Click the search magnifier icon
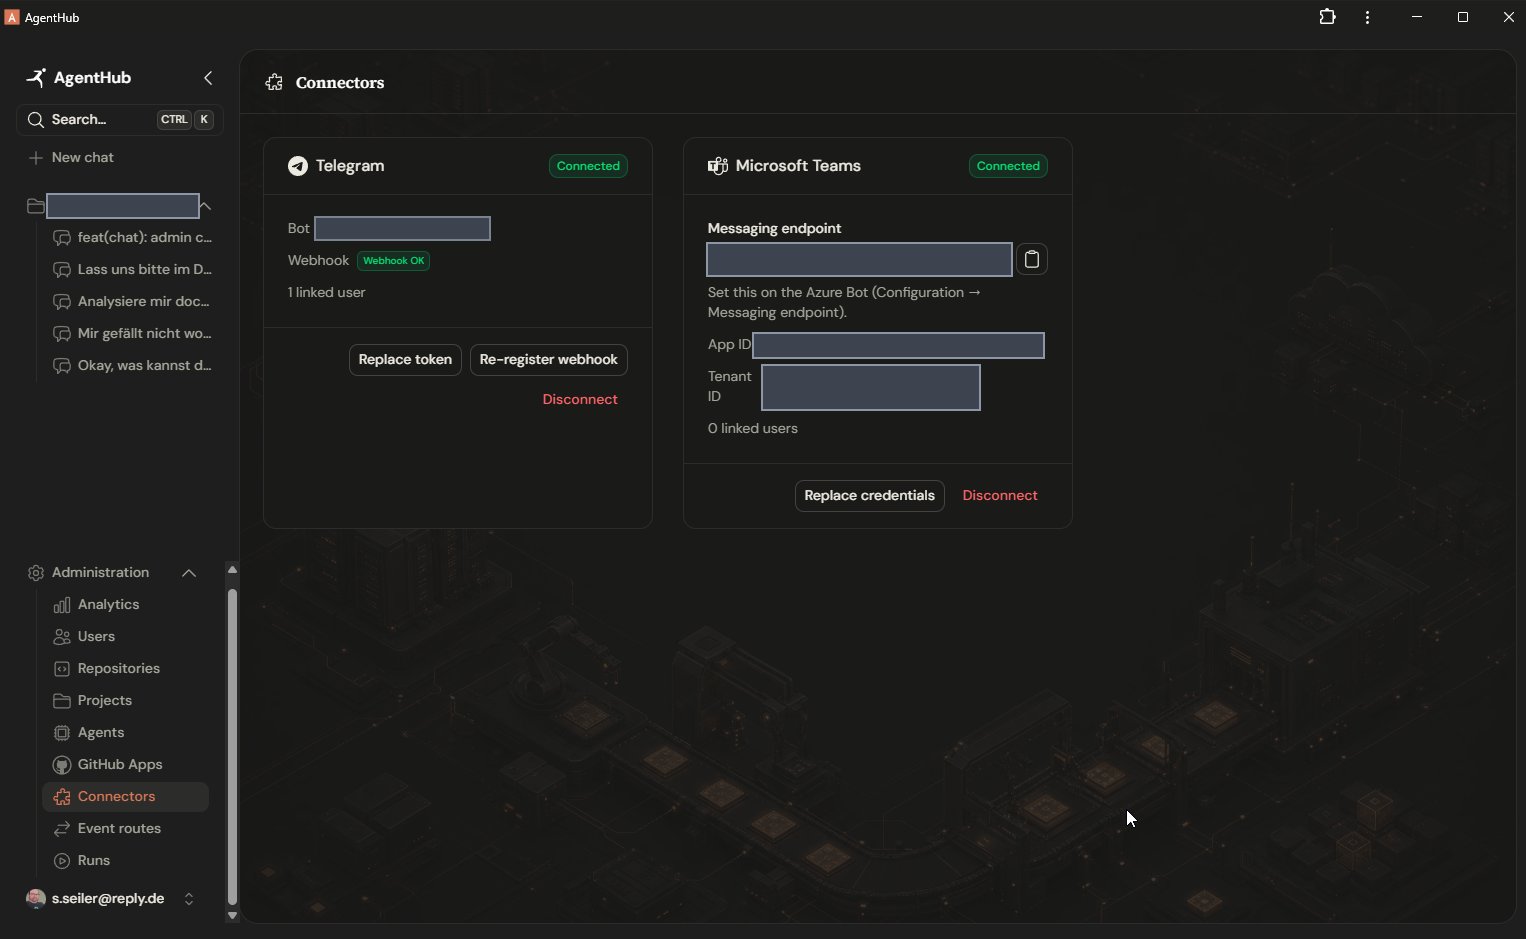This screenshot has height=939, width=1526. 36,120
